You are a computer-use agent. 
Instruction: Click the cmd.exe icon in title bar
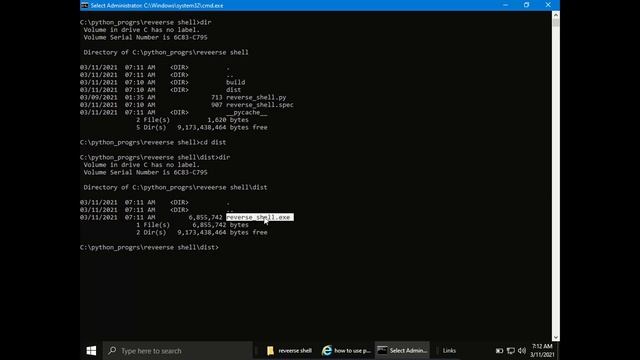(x=84, y=5)
